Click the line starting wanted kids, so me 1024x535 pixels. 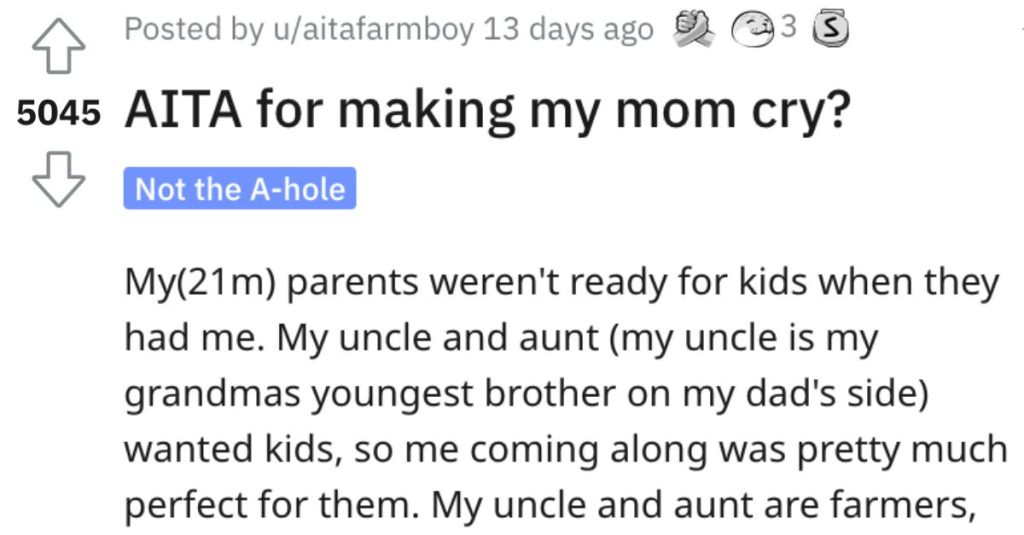[x=566, y=449]
